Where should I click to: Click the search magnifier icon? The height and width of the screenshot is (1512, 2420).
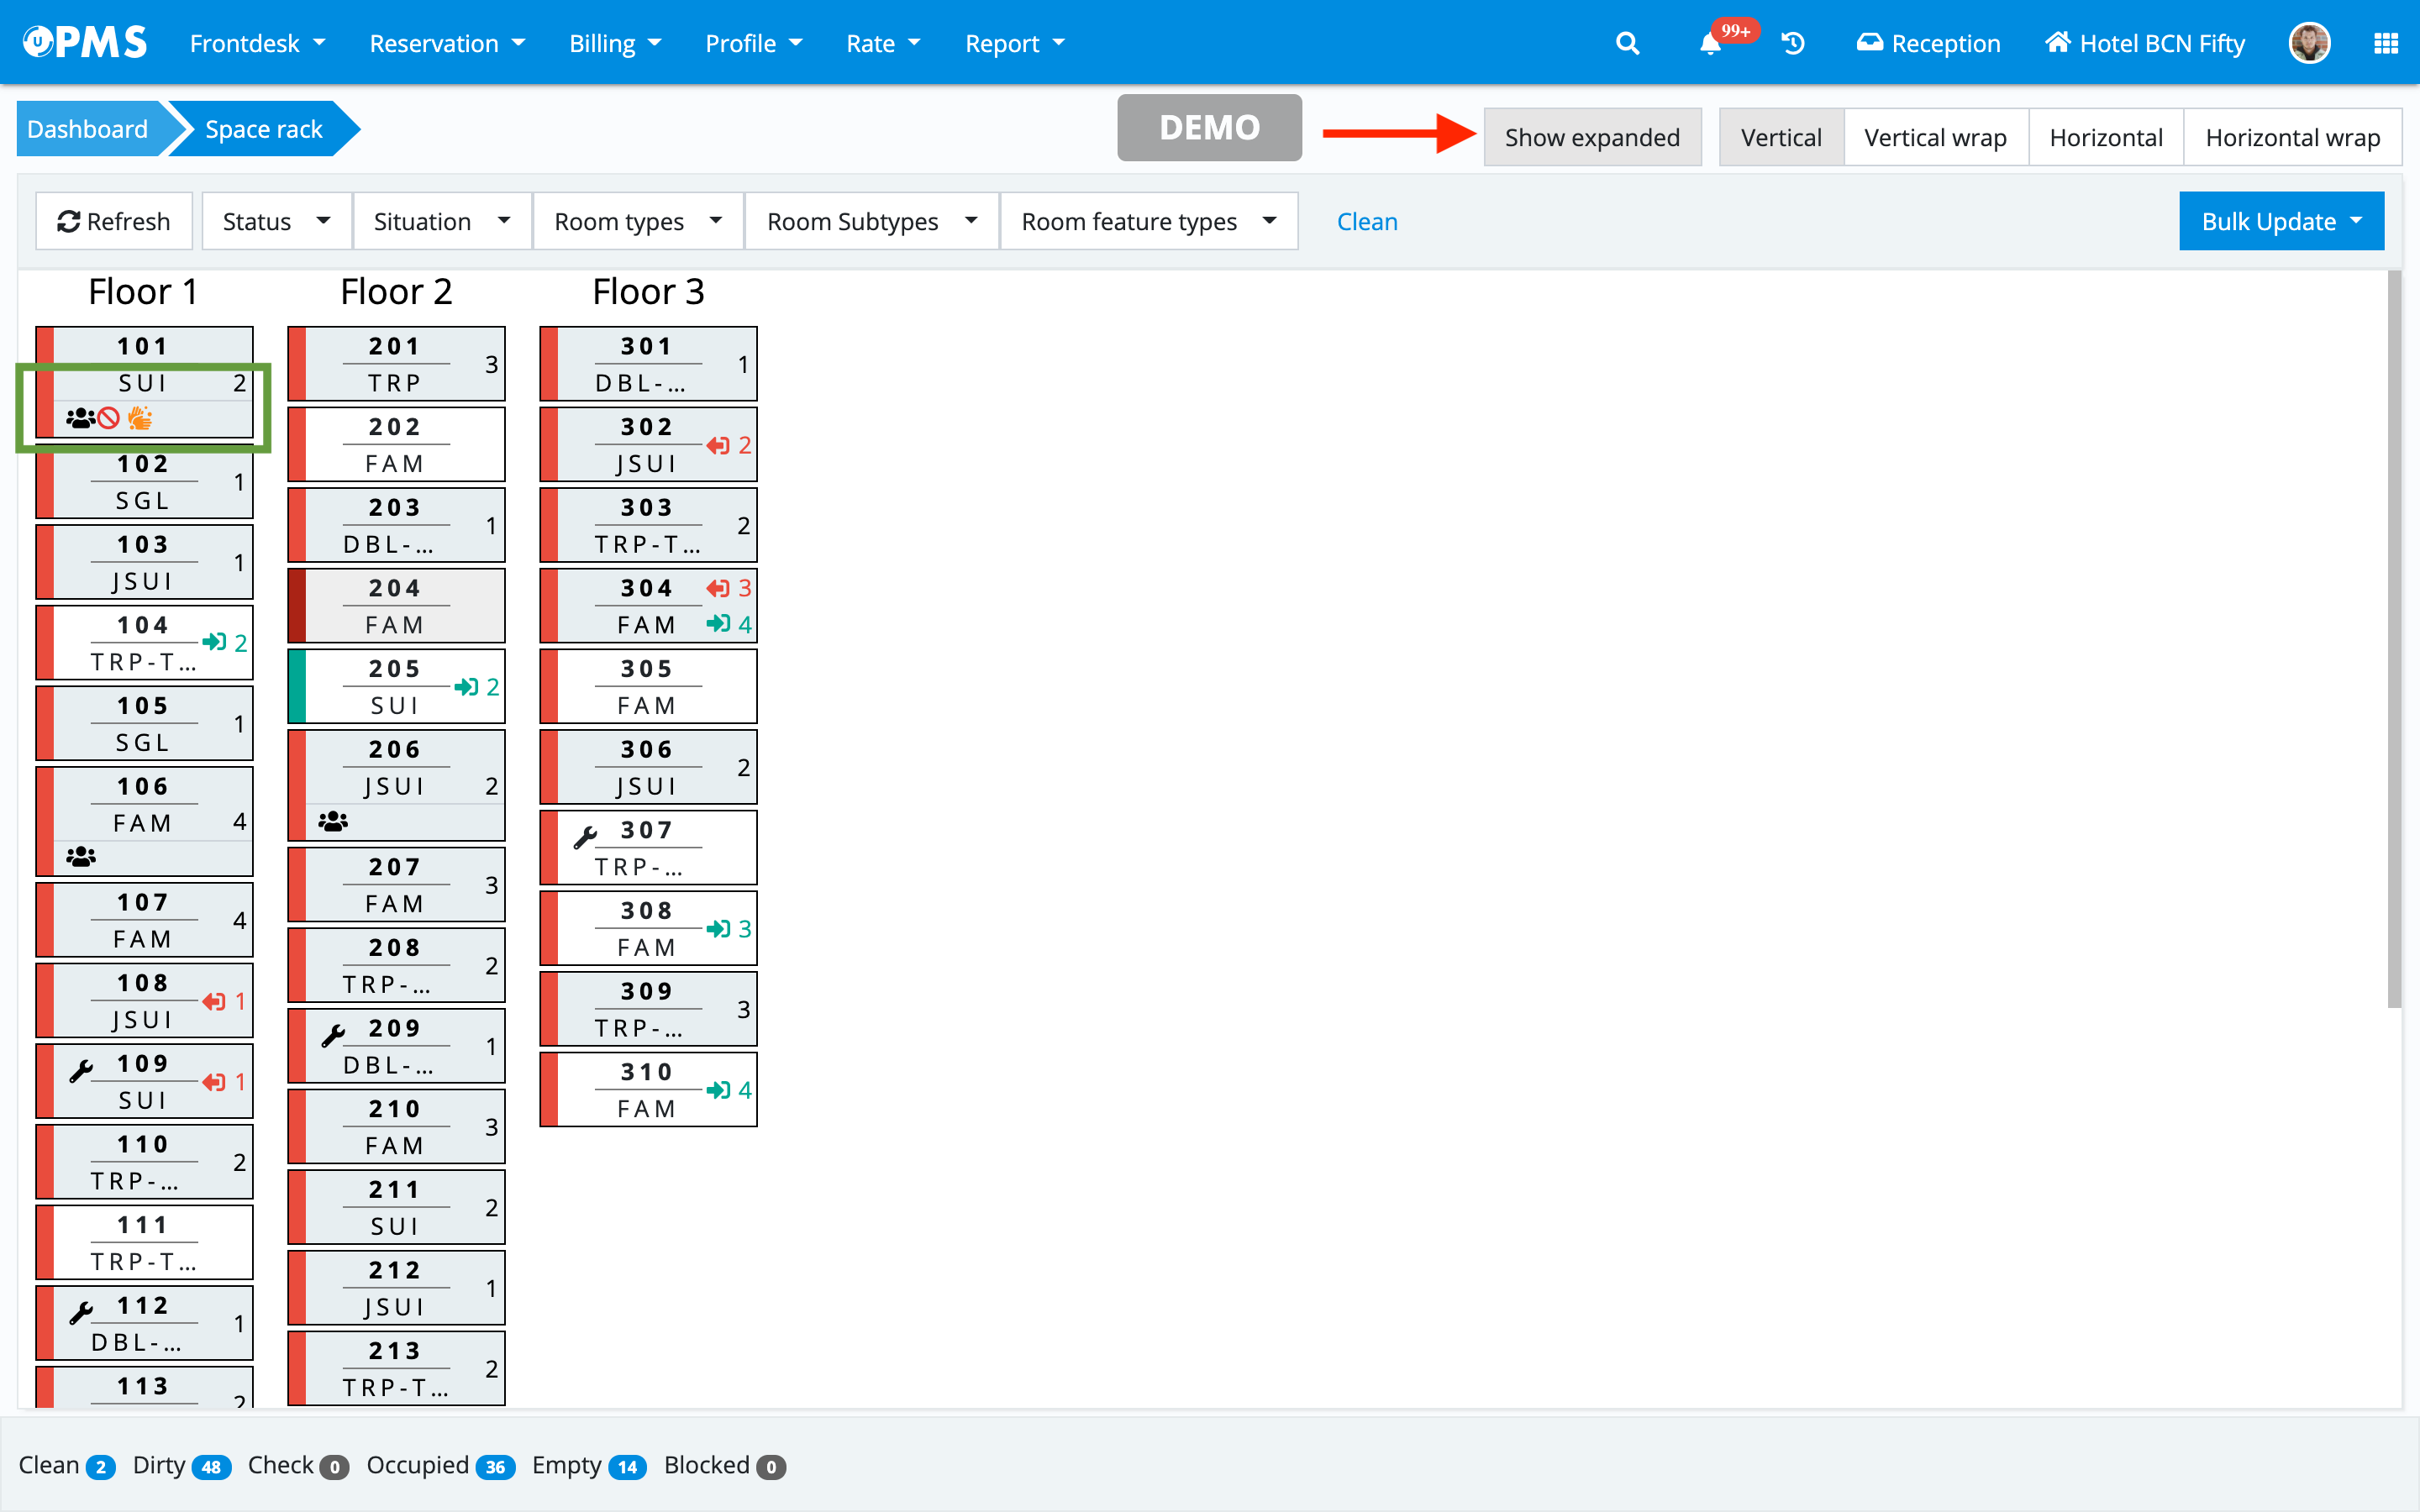point(1627,43)
